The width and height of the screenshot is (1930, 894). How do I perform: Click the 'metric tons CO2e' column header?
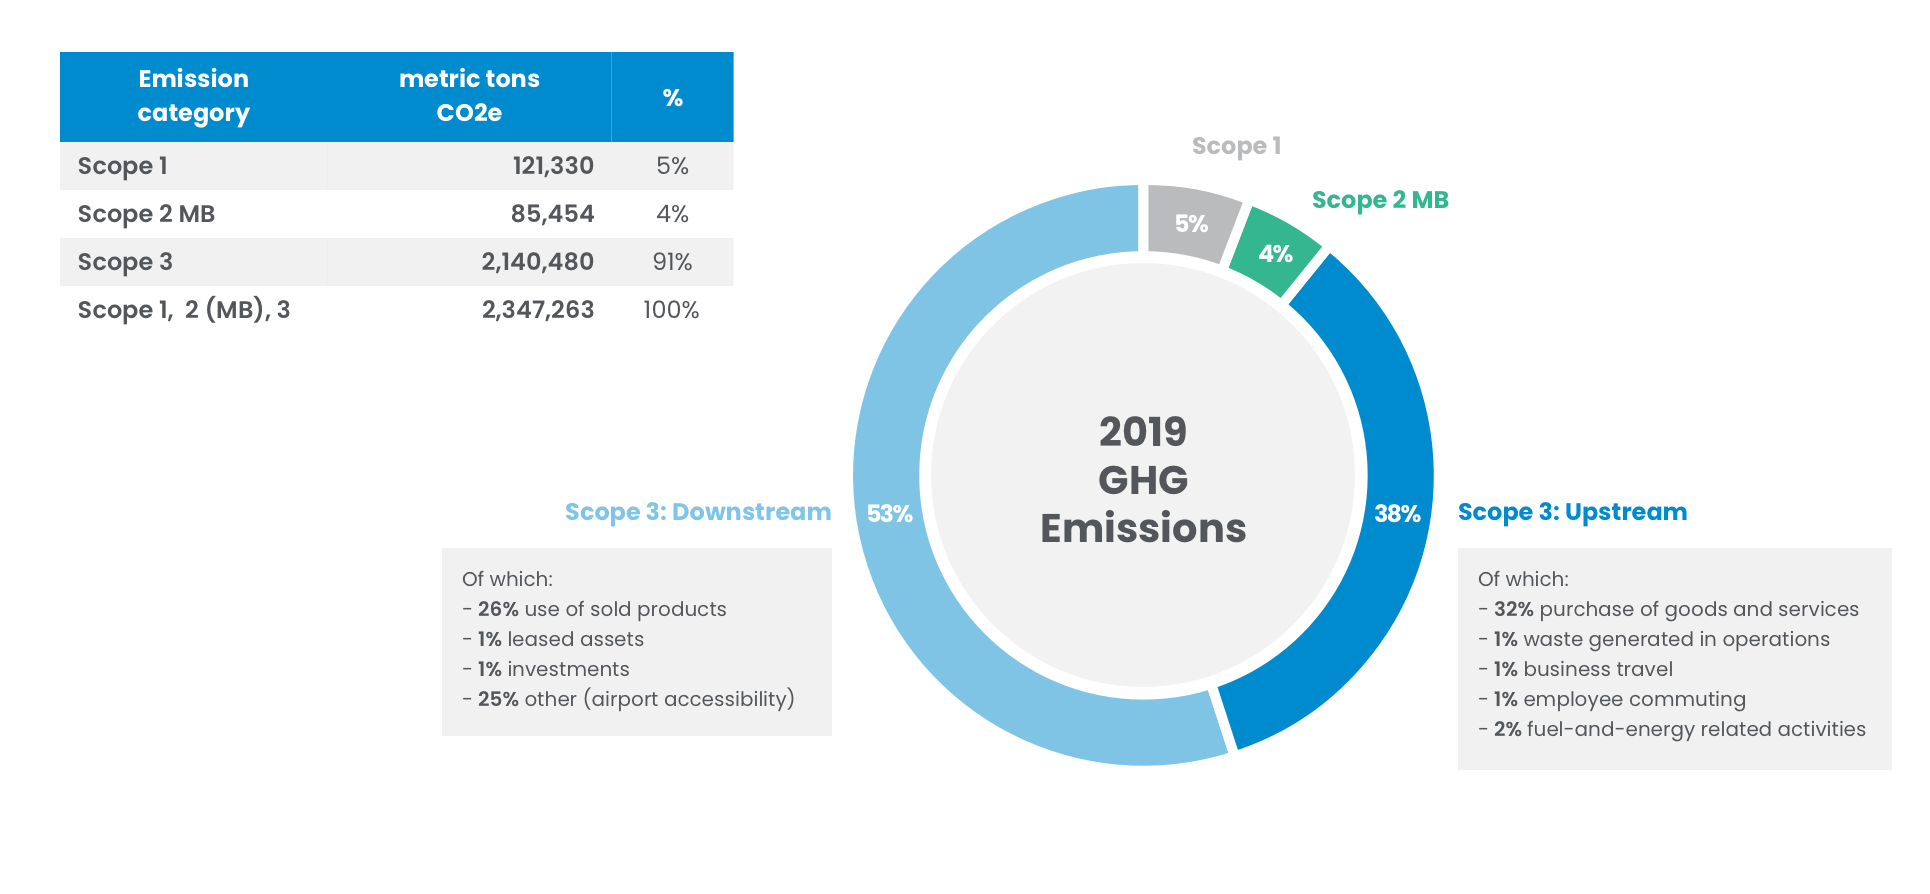coord(469,96)
